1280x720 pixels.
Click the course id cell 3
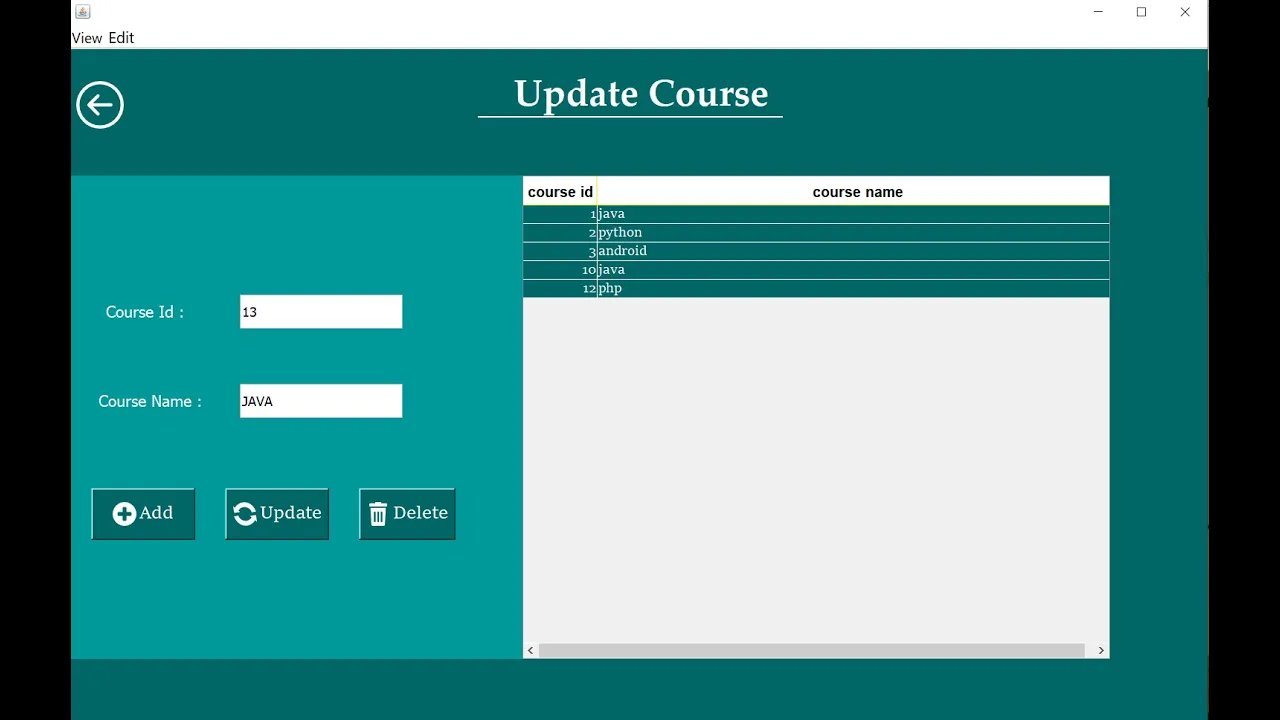[x=560, y=251]
